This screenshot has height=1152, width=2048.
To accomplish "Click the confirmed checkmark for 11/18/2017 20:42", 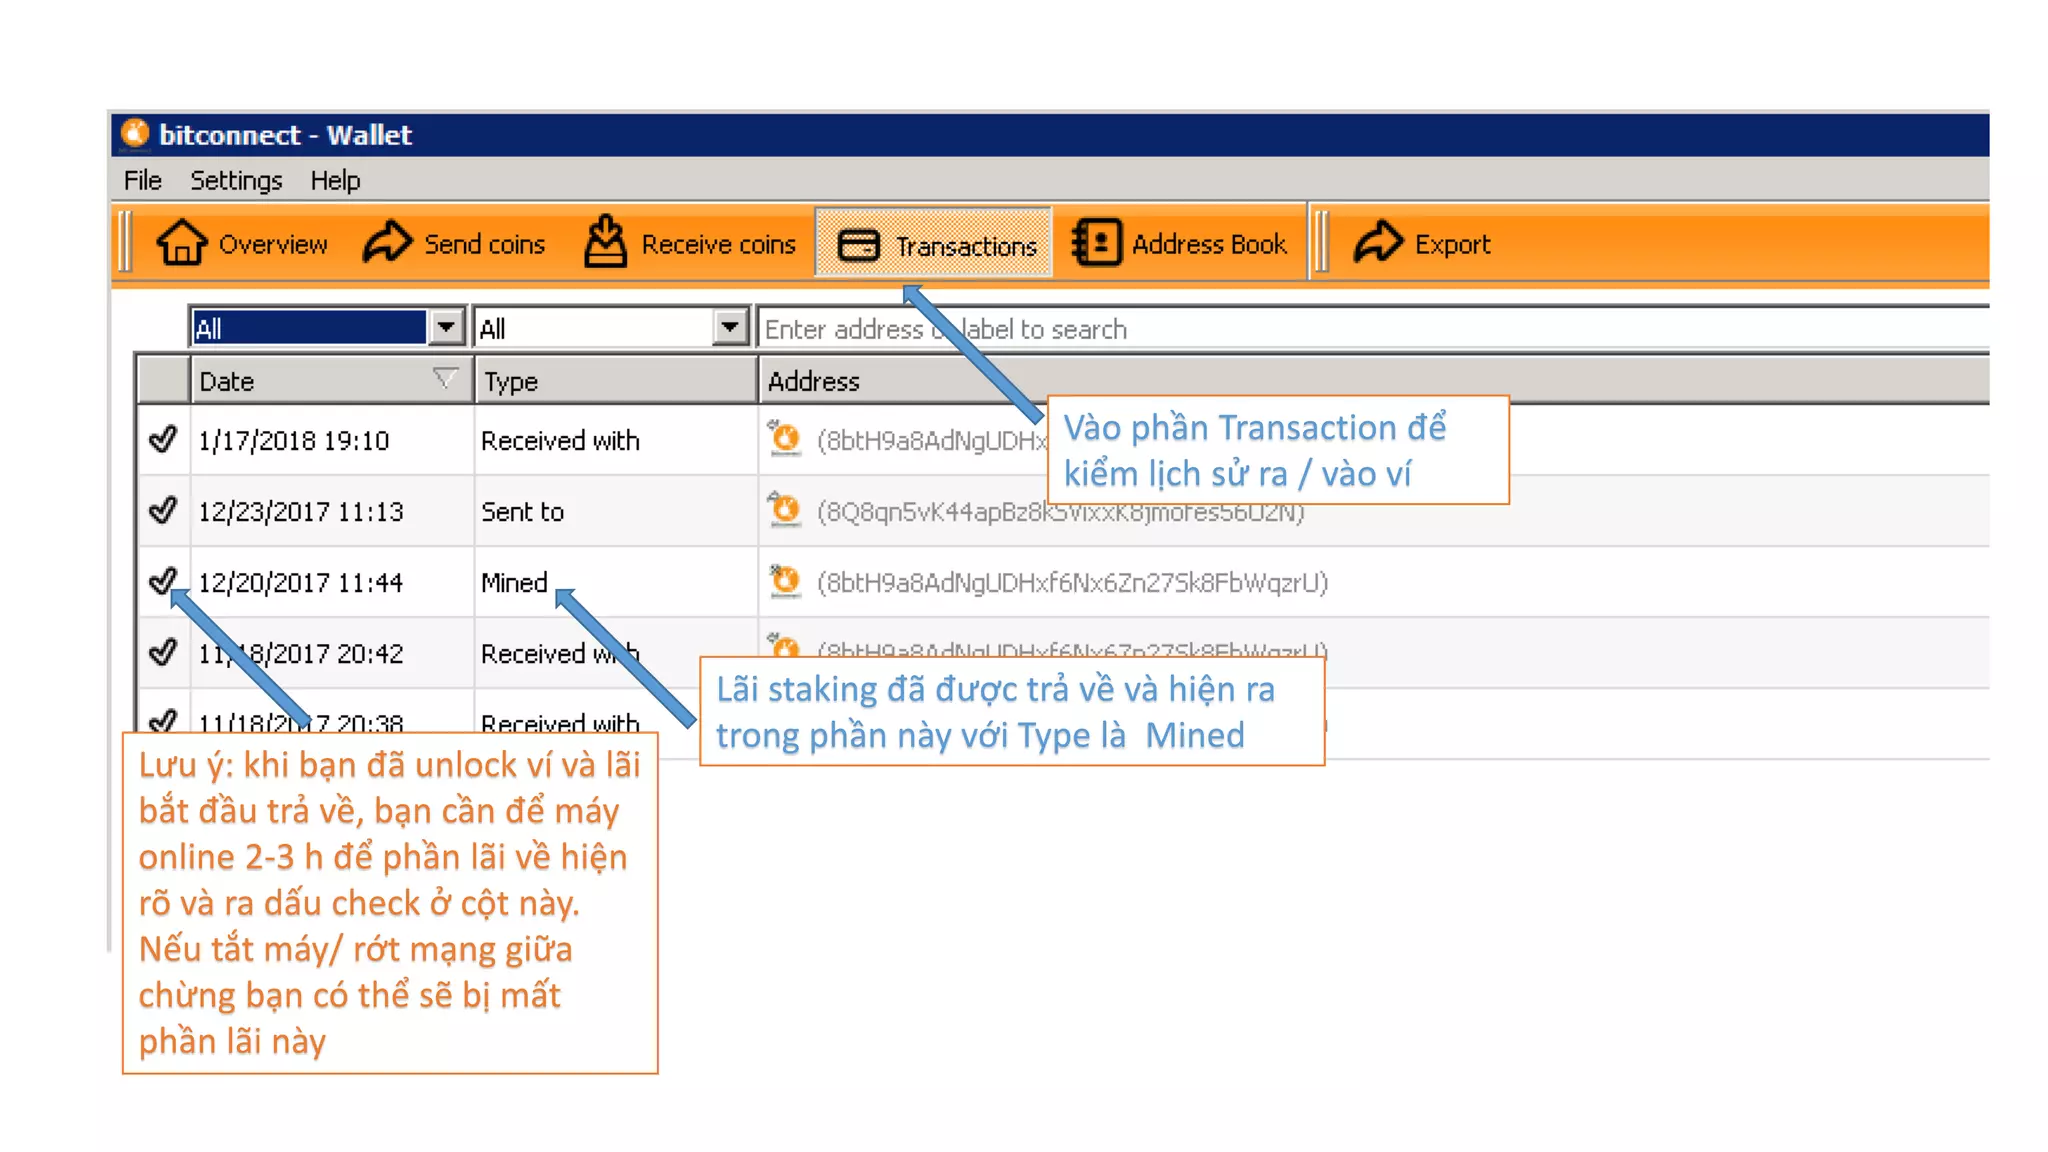I will pos(162,652).
